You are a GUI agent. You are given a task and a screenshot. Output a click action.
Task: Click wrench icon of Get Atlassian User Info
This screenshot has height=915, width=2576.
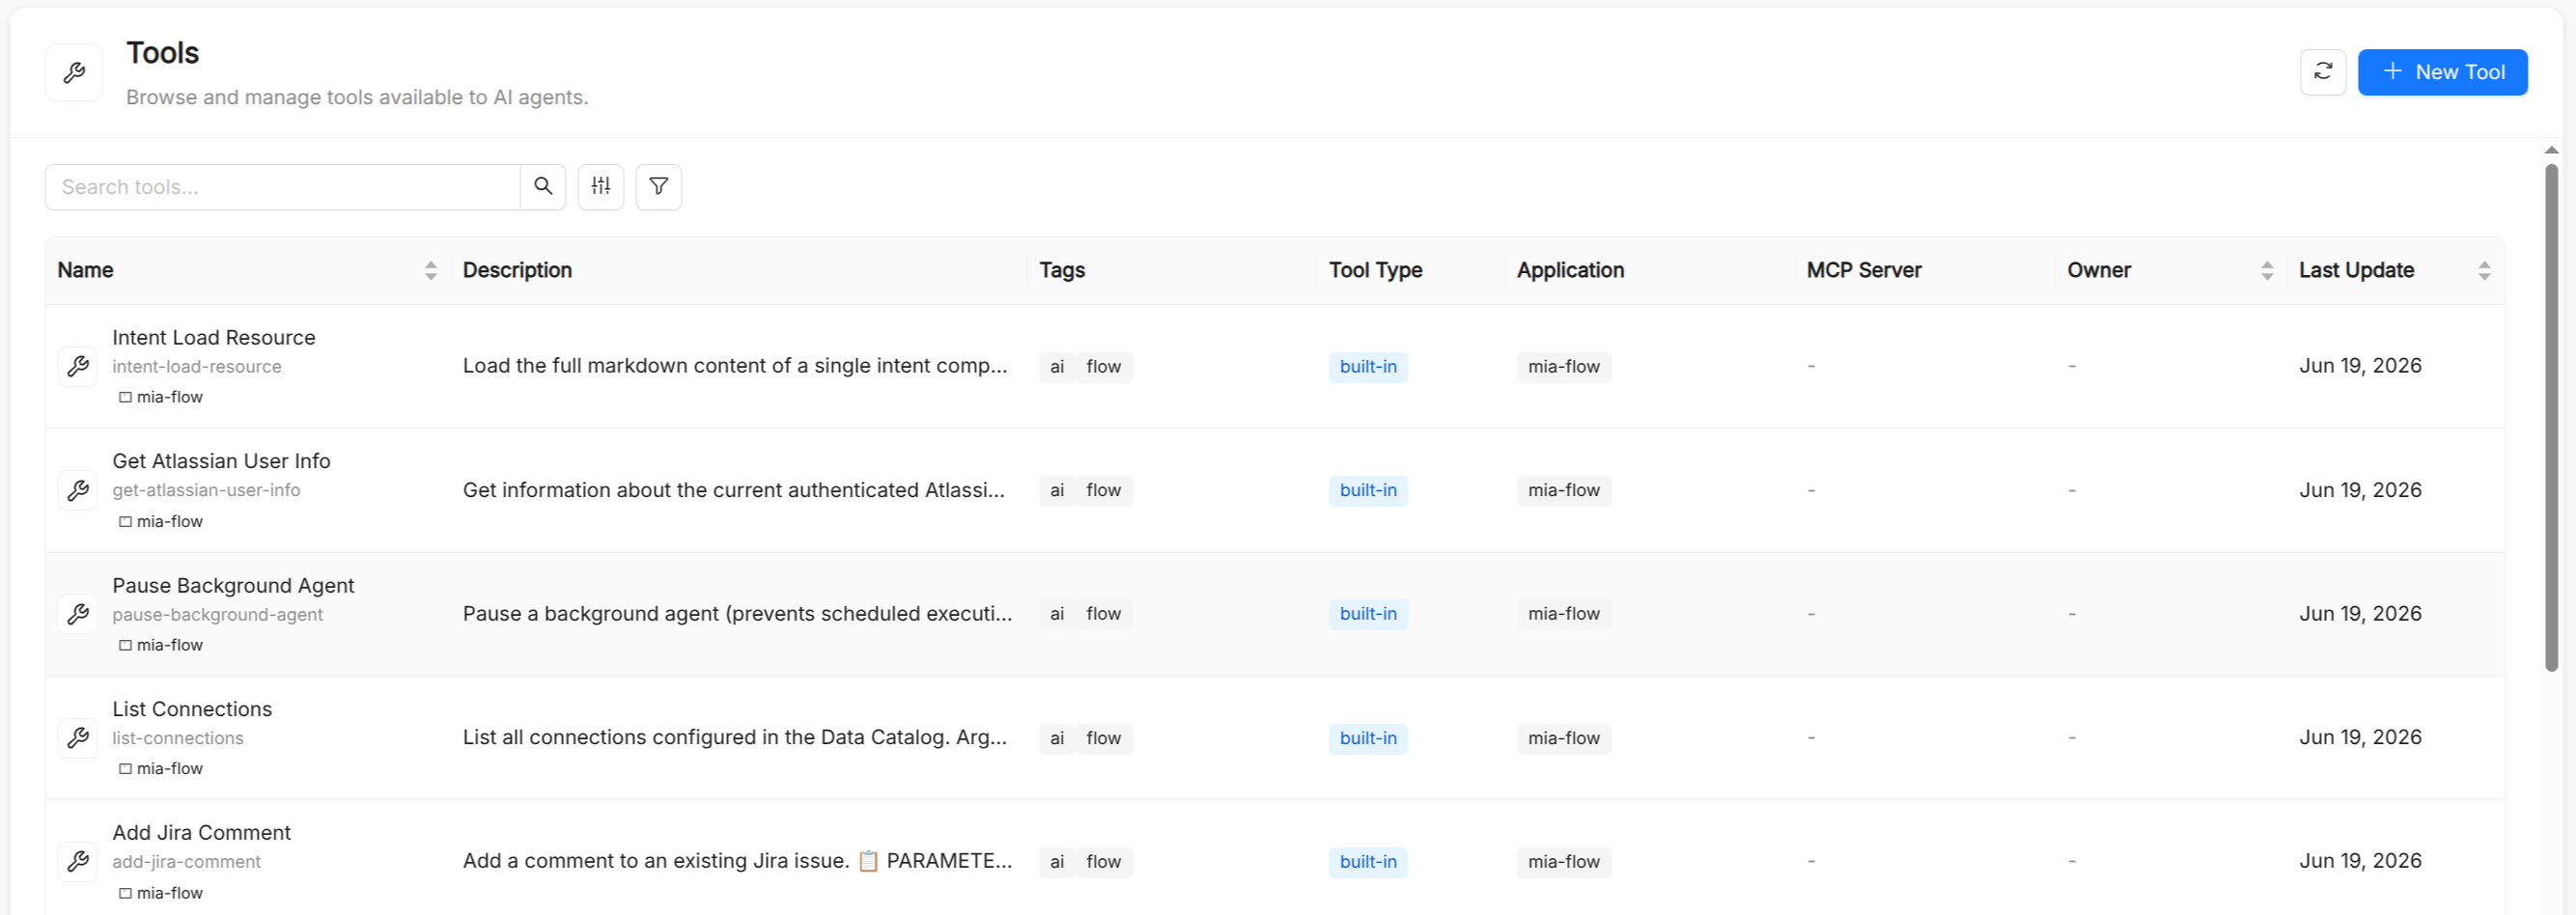78,490
